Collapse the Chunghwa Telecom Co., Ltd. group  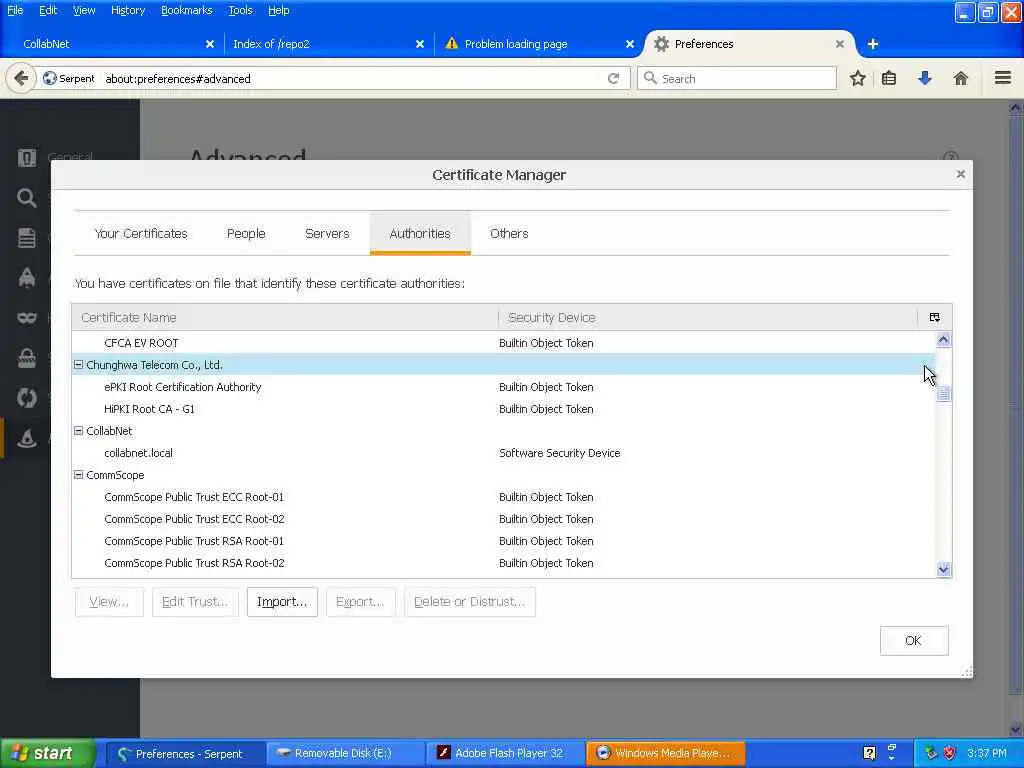[78, 364]
